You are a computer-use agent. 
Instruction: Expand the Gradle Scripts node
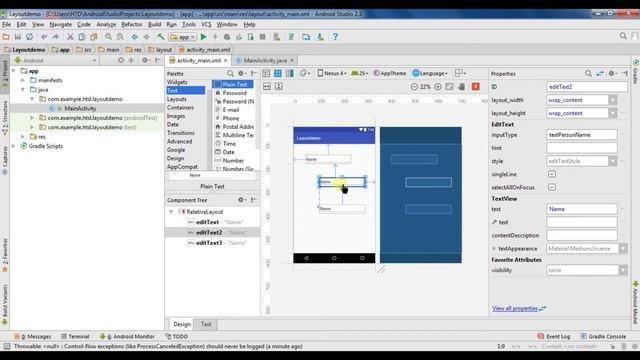[x=13, y=146]
